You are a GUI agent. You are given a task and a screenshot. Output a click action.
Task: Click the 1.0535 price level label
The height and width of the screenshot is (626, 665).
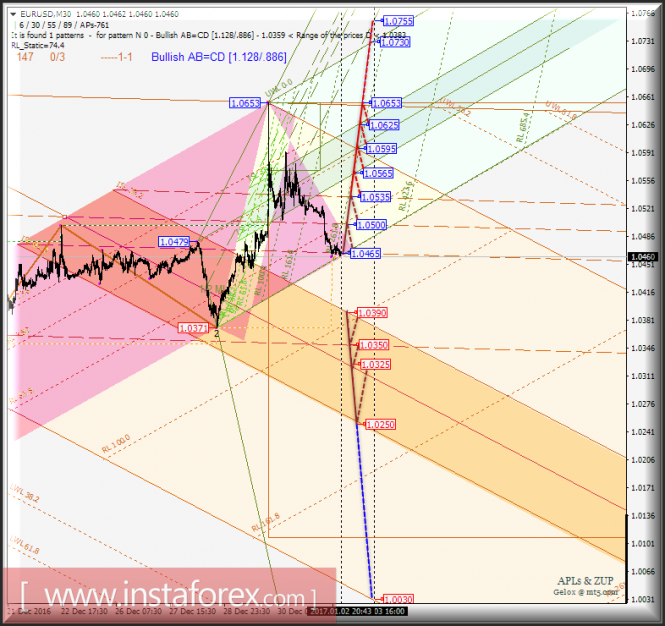click(x=376, y=197)
